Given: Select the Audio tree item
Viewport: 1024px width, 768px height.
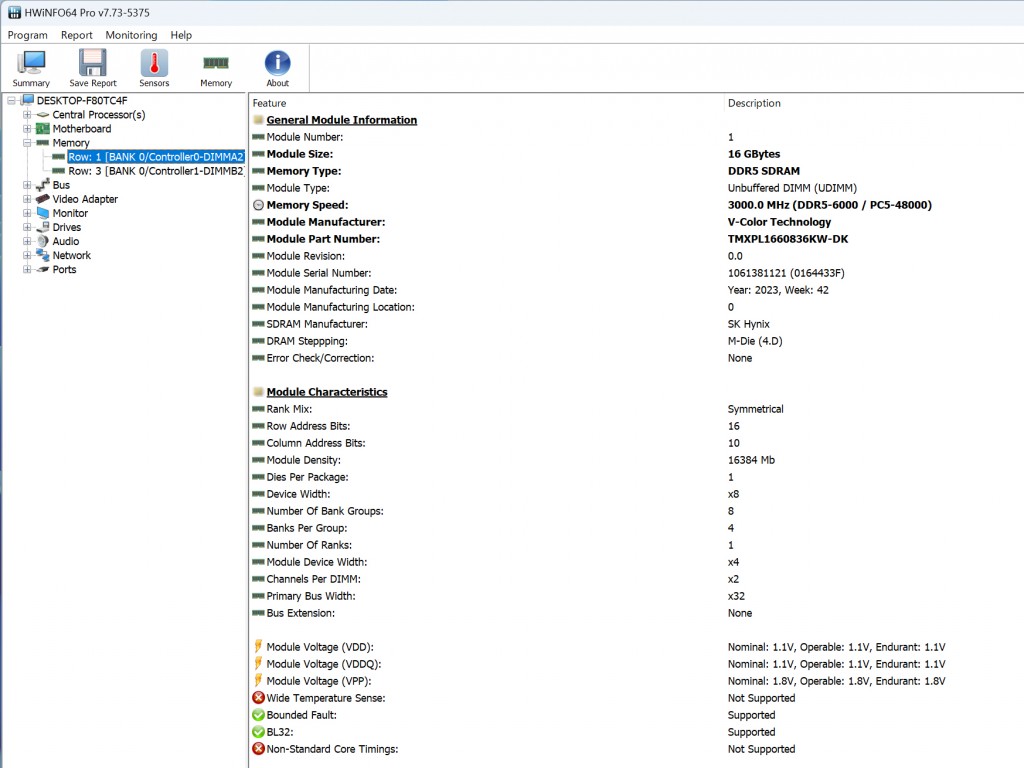Looking at the screenshot, I should click(x=66, y=241).
